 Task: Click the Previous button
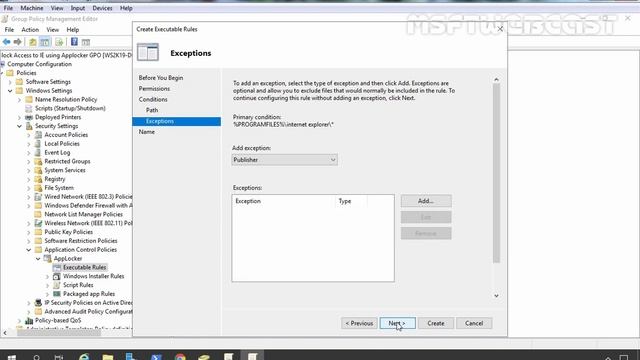pyautogui.click(x=359, y=323)
